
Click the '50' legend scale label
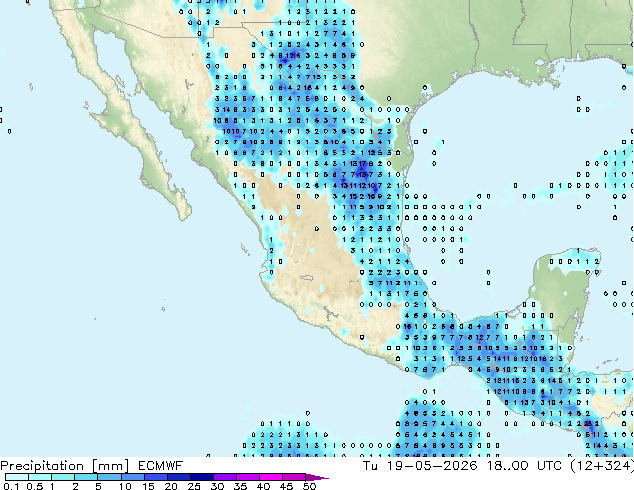[309, 486]
